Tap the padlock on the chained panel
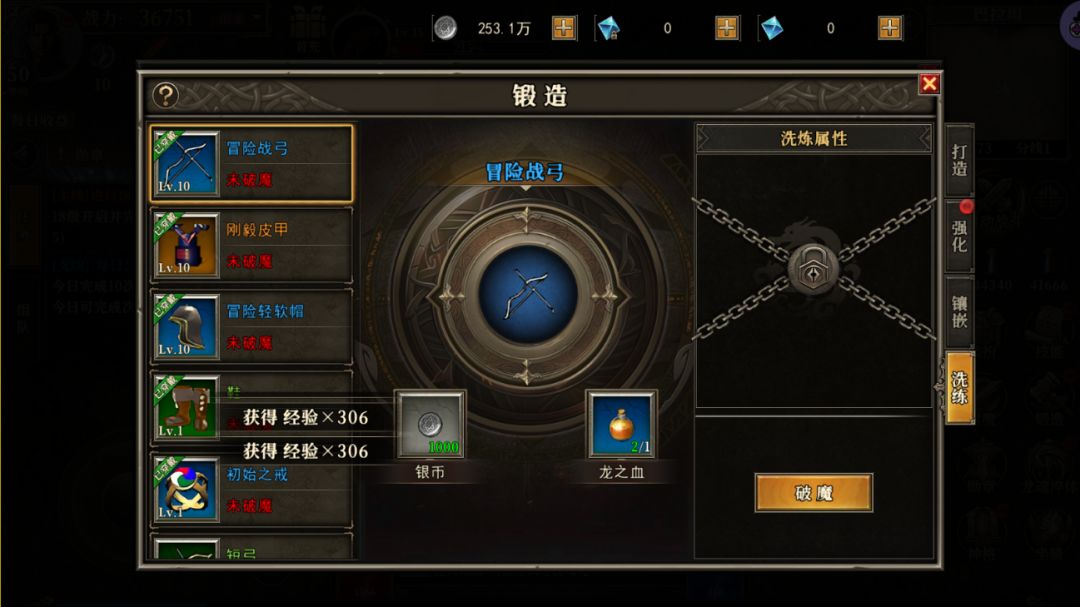This screenshot has width=1080, height=607. (x=813, y=269)
